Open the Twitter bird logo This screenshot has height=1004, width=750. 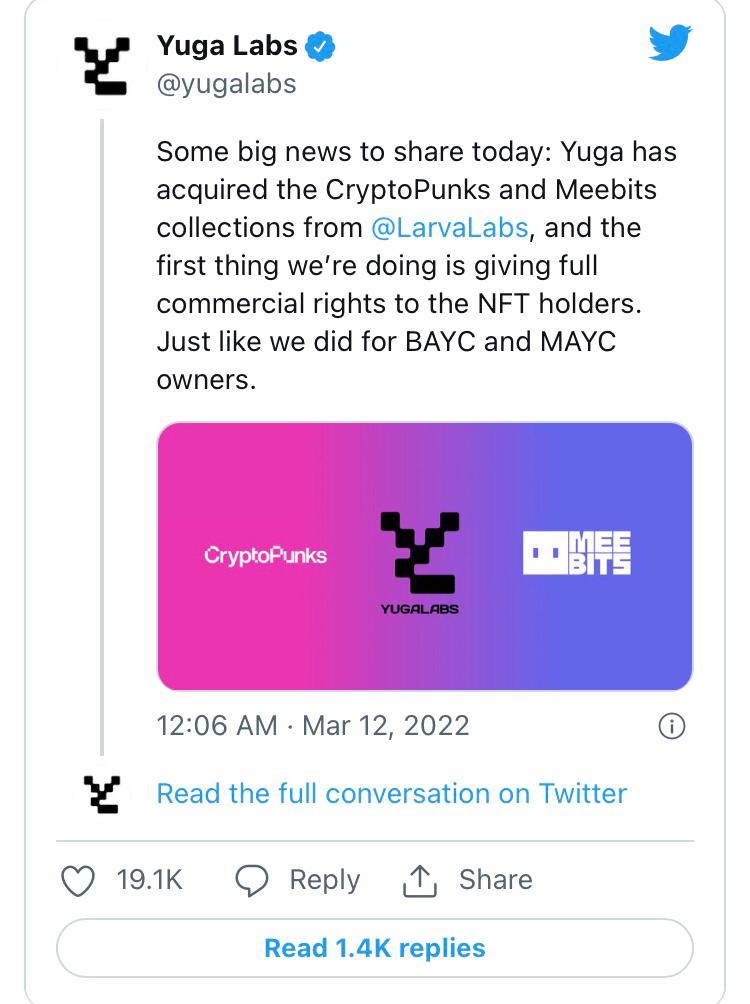coord(669,44)
